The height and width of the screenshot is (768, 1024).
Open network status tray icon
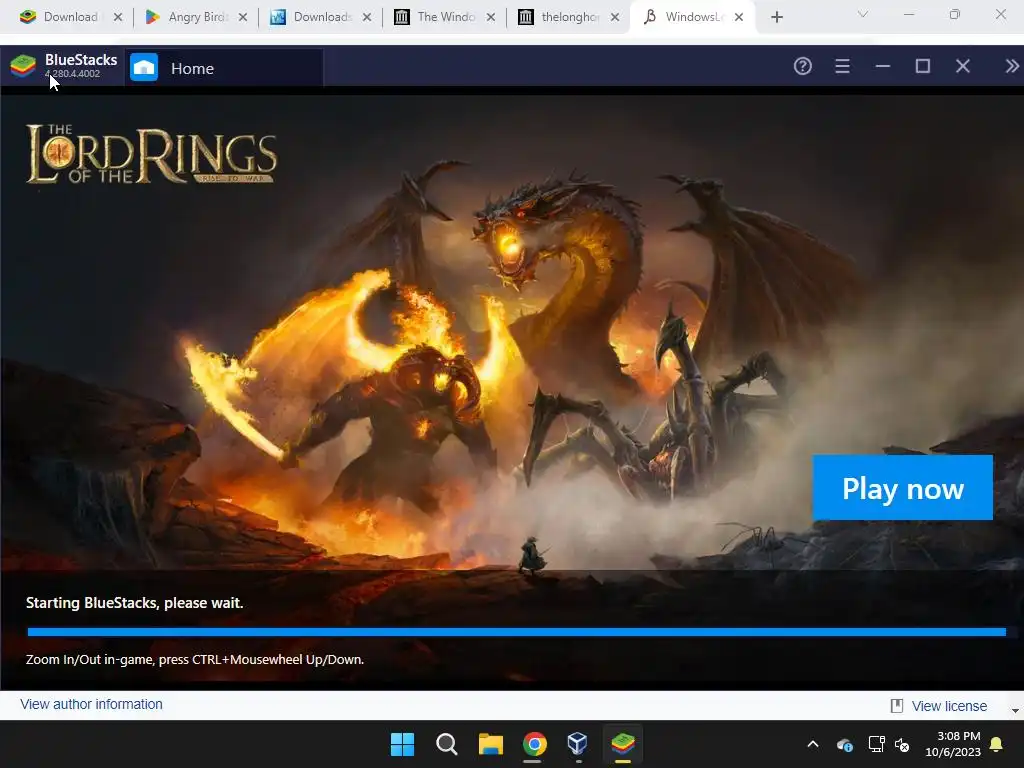click(876, 744)
